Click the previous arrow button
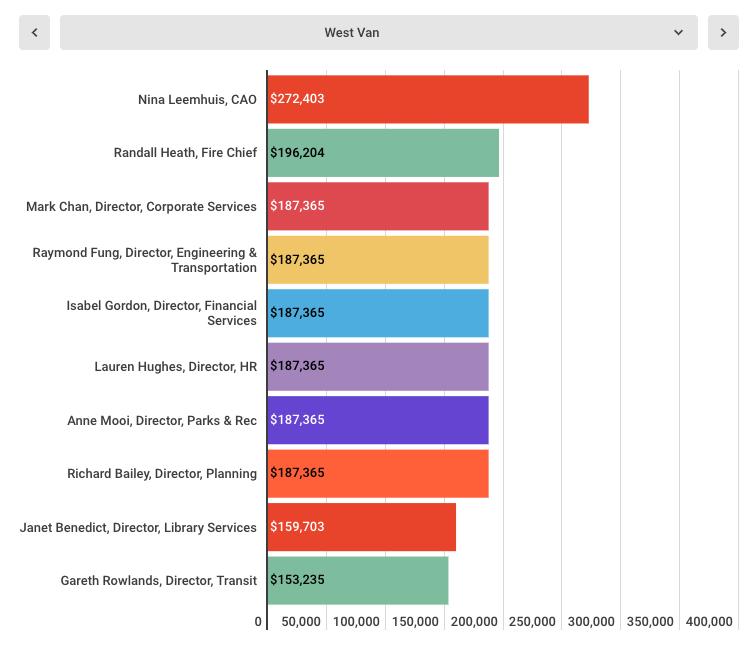752x649 pixels. tap(34, 32)
